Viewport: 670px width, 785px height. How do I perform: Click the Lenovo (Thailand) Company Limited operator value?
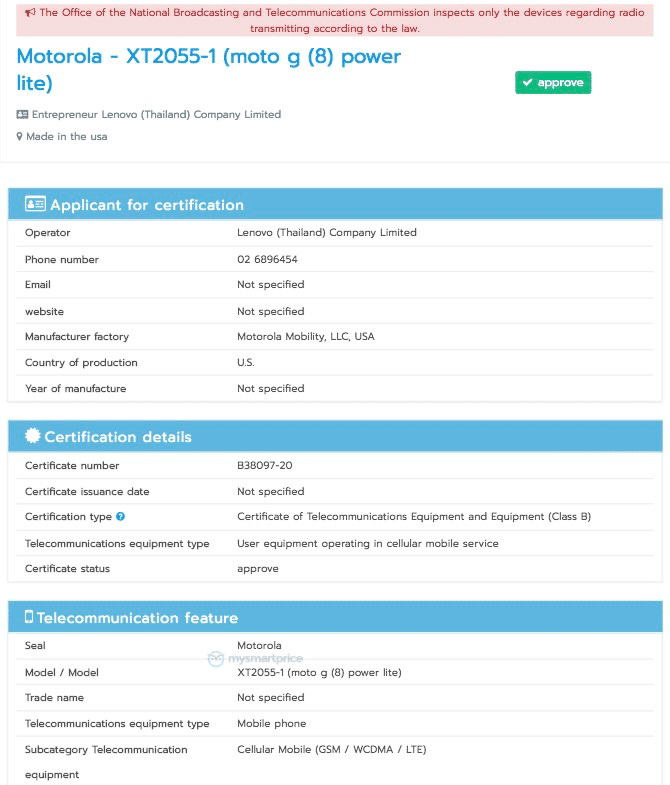click(326, 232)
